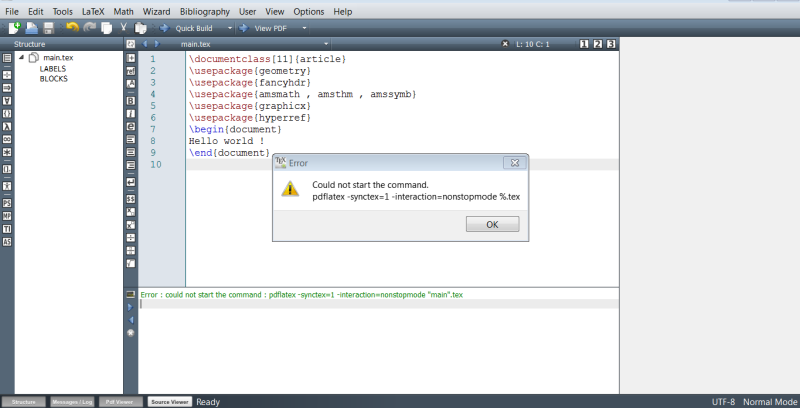Toggle the Structure panel button in status bar
Image resolution: width=800 pixels, height=408 pixels.
tap(24, 402)
